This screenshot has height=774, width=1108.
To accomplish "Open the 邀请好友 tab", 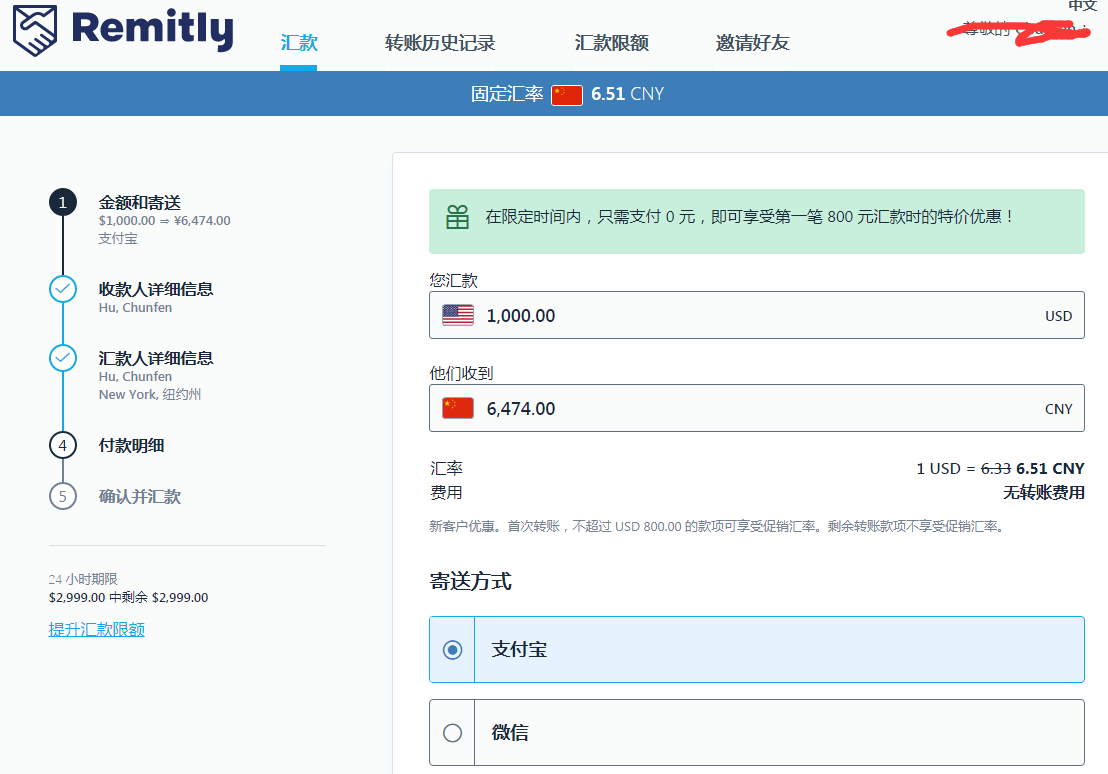I will [x=752, y=43].
